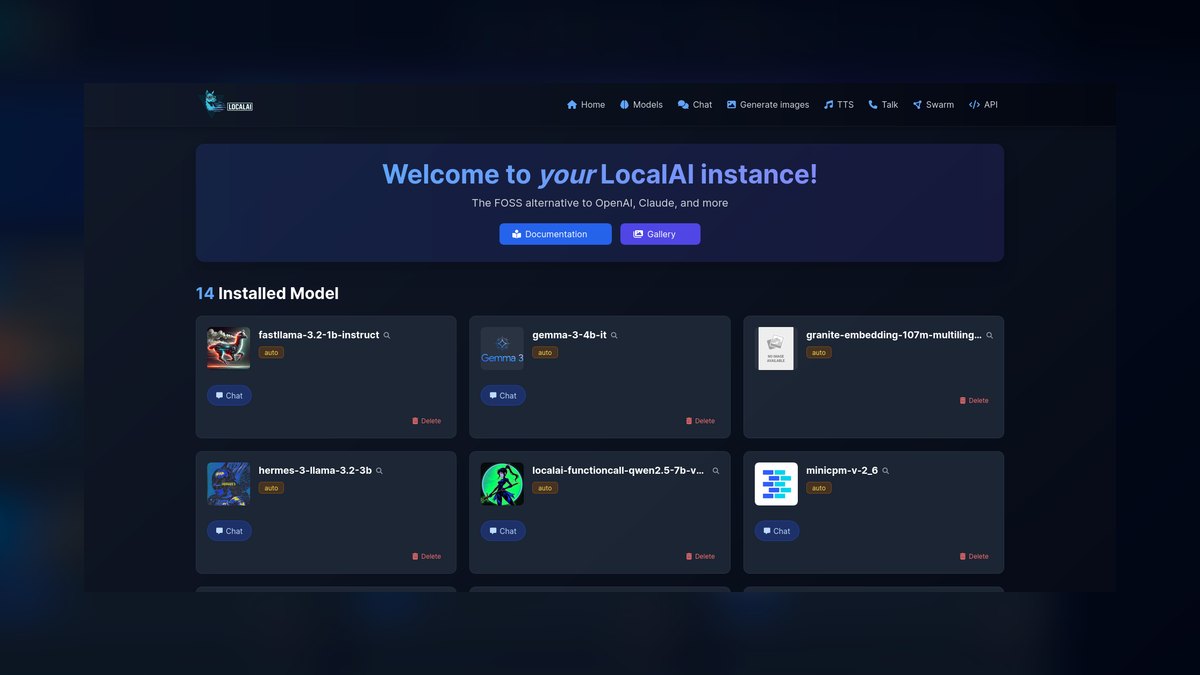Screen dimensions: 1200x675
Task: Open the Home nav link
Action: [x=586, y=105]
